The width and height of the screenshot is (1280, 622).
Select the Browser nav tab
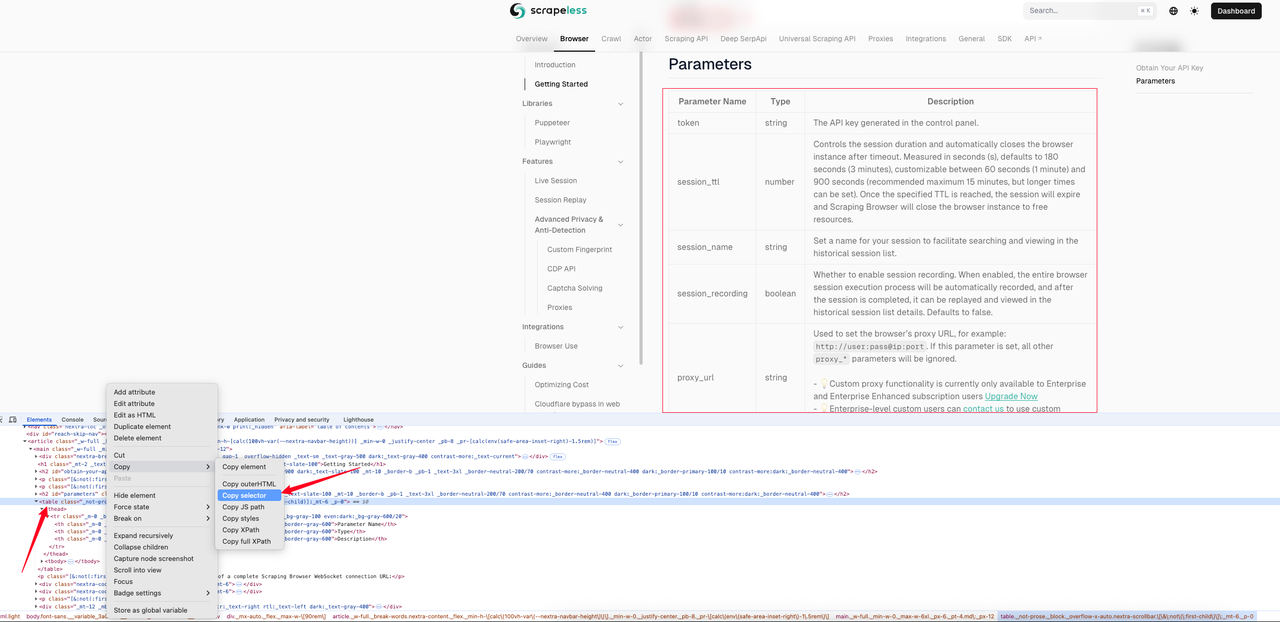(574, 39)
